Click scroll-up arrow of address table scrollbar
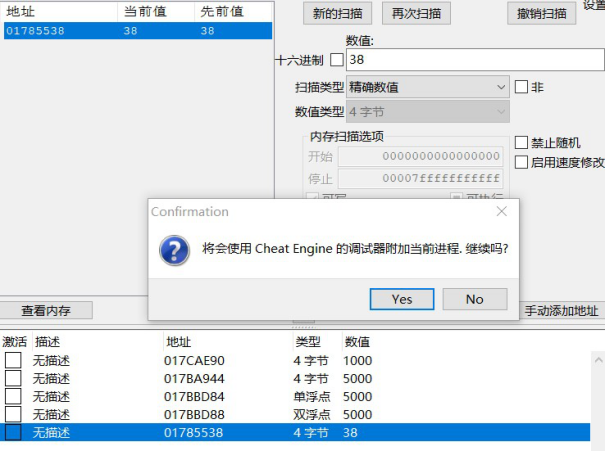This screenshot has height=452, width=605. [x=598, y=360]
